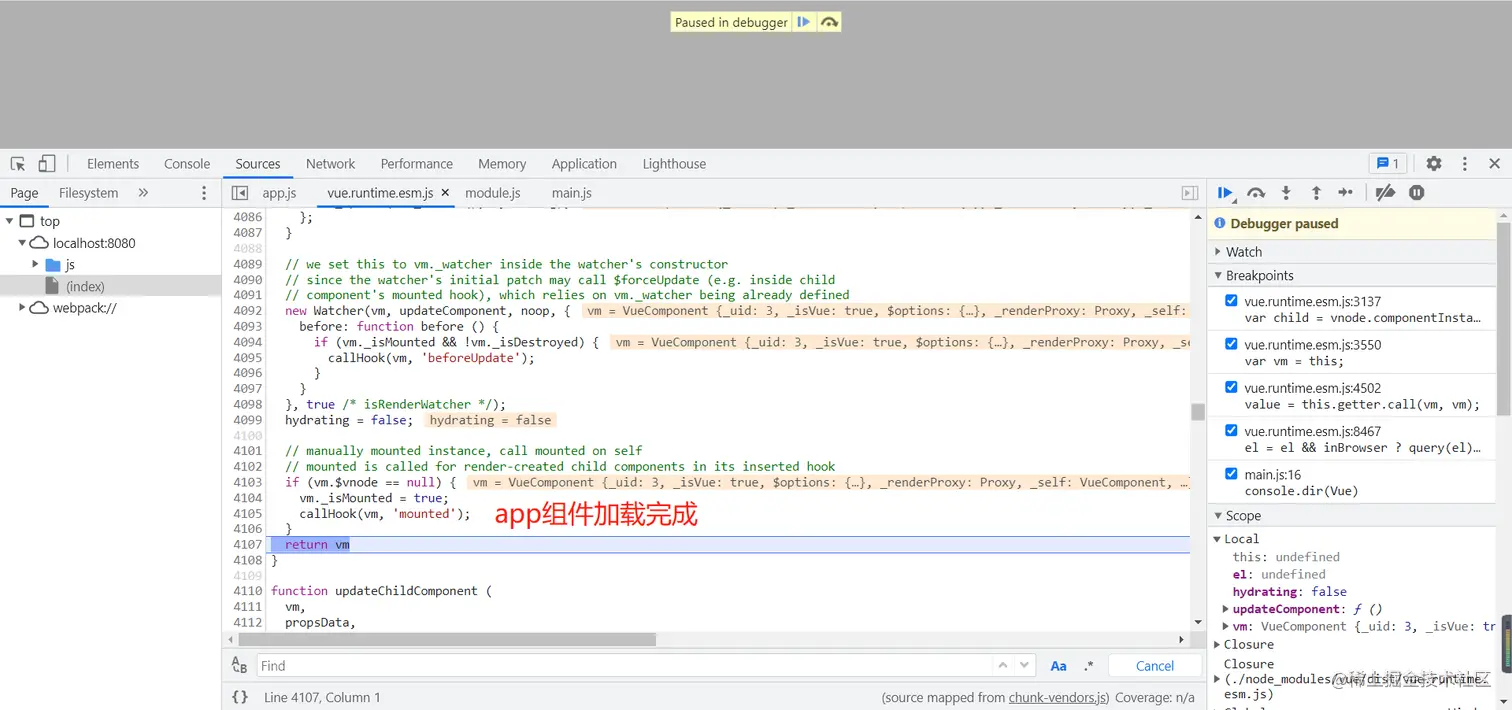Hide navigator sidebar toggle
This screenshot has width=1512, height=710.
click(x=240, y=193)
